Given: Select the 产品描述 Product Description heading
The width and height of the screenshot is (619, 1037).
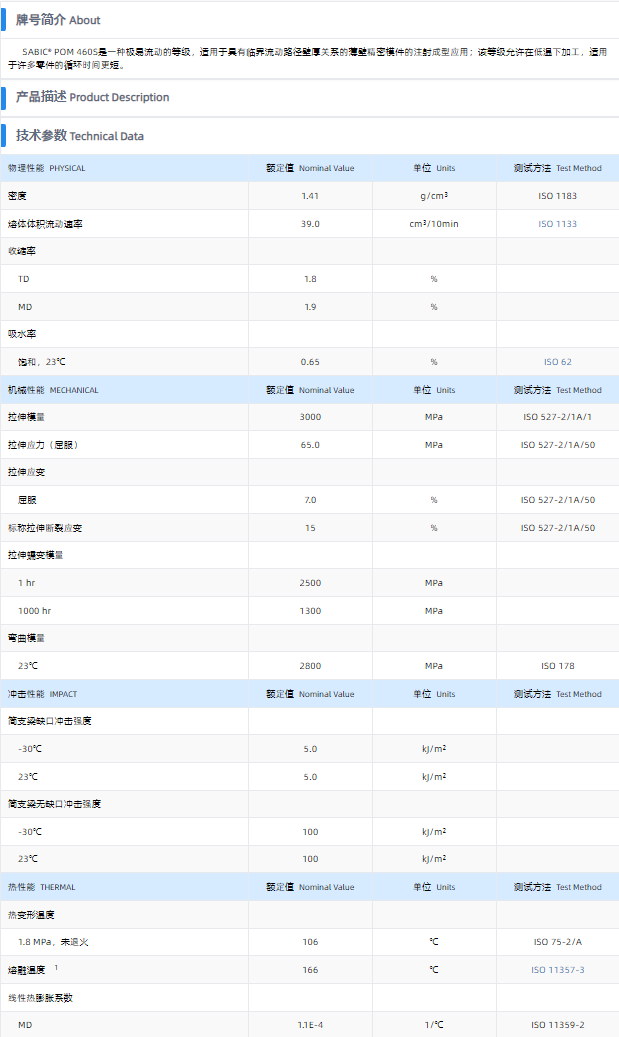Looking at the screenshot, I should pos(92,97).
